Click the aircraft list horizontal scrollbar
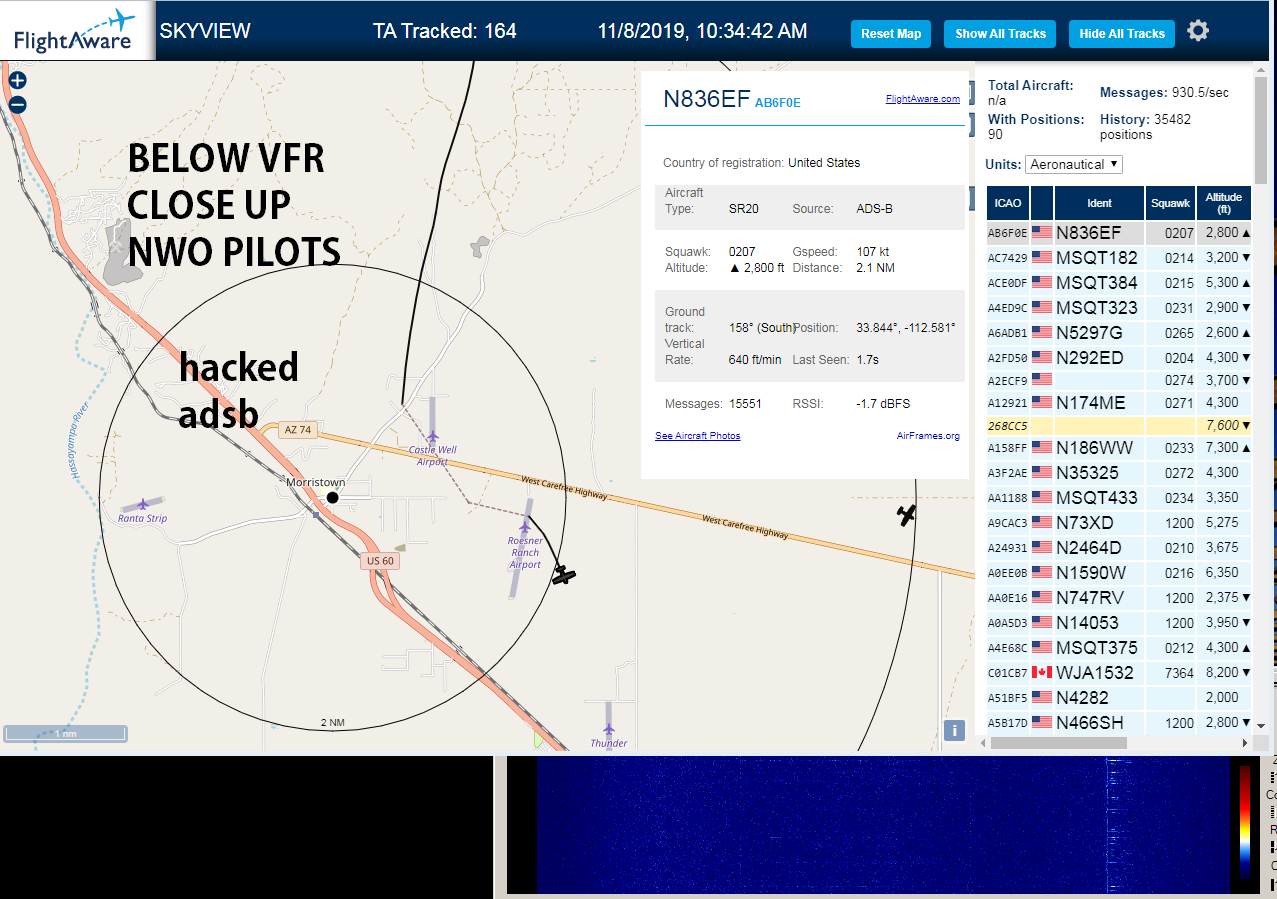1277x899 pixels. click(x=1058, y=743)
